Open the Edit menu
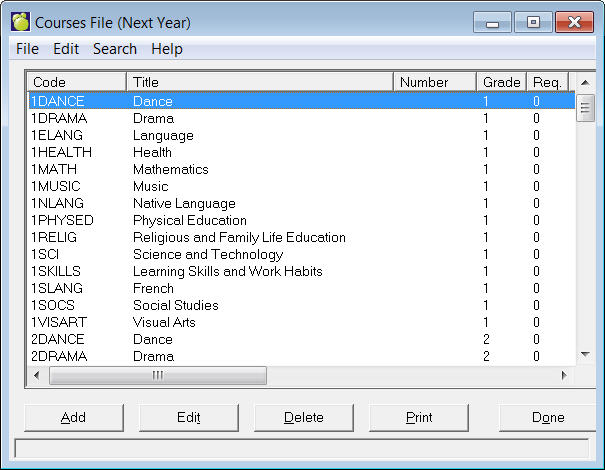Screen dimensions: 605x470 (x=66, y=49)
